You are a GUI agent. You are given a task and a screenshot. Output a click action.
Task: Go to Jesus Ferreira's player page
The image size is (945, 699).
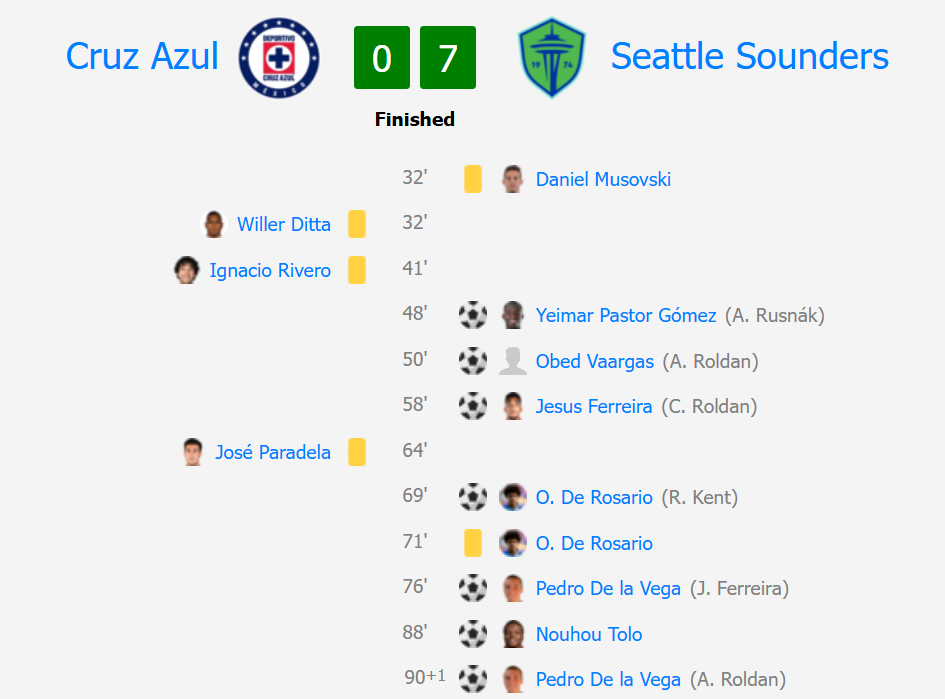point(594,406)
